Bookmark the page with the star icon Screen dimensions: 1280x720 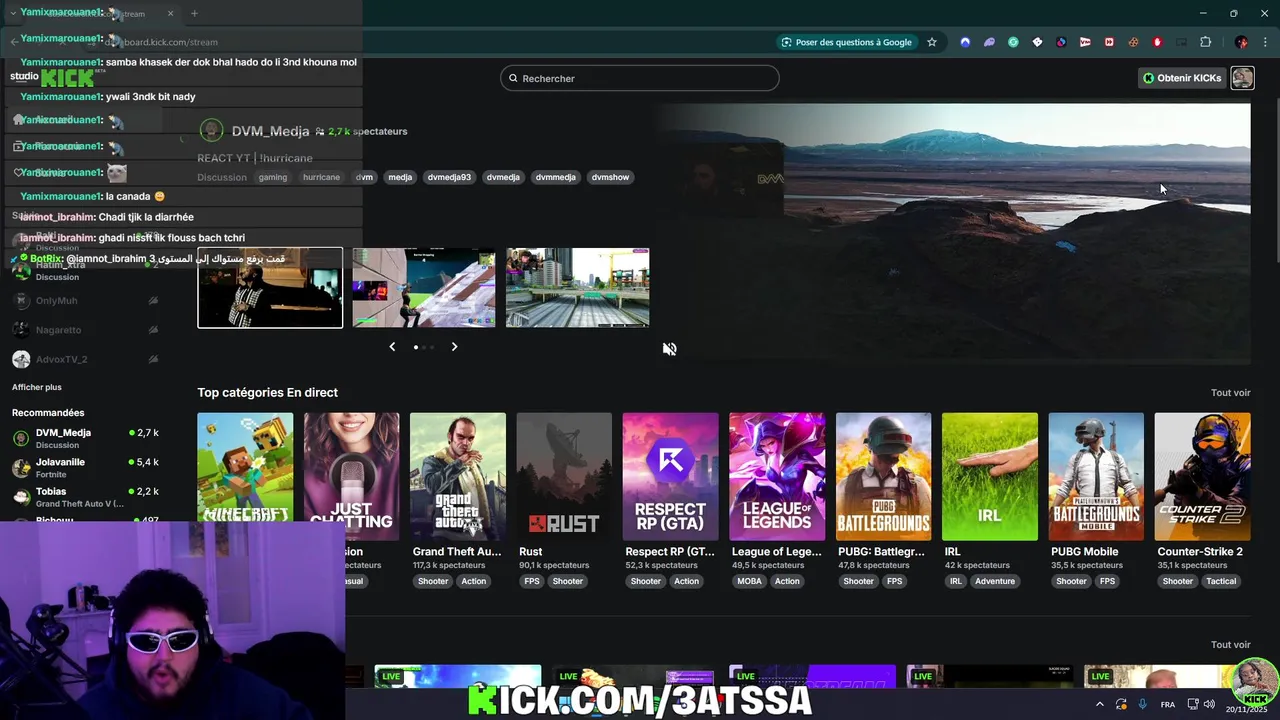tap(932, 42)
